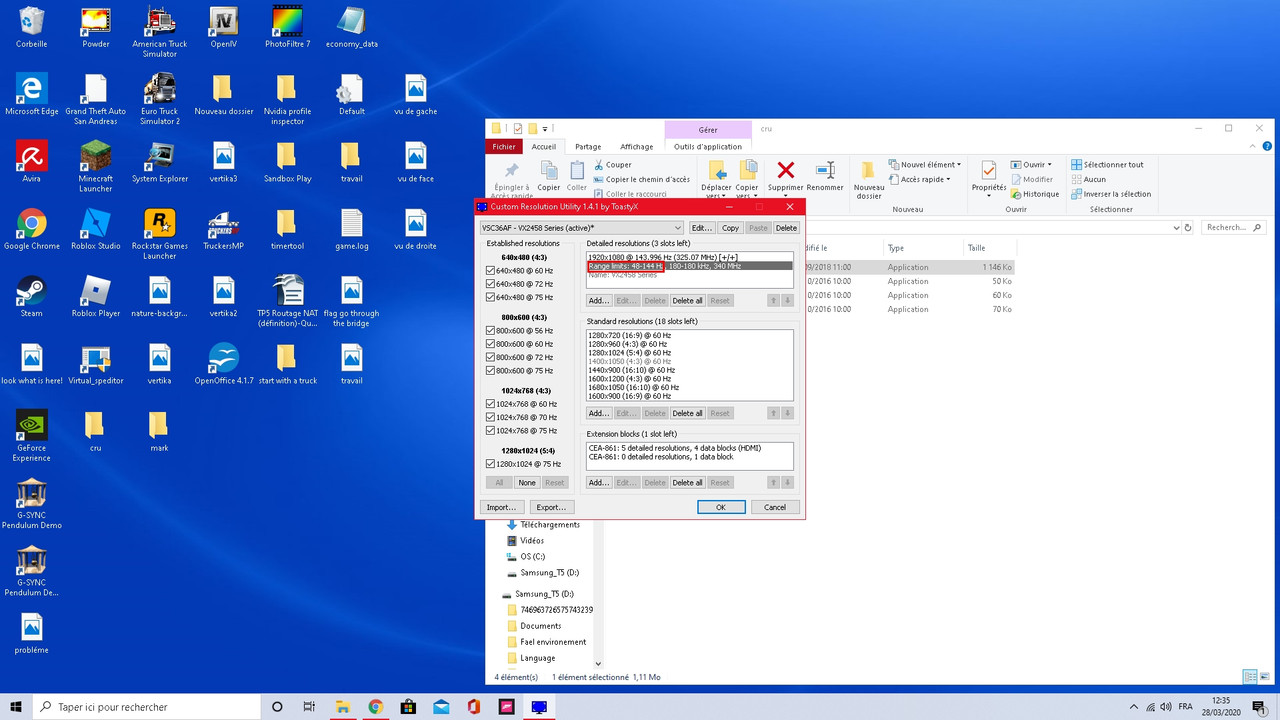Click the Renommer icon in the ribbon
The width and height of the screenshot is (1280, 720).
coord(825,173)
